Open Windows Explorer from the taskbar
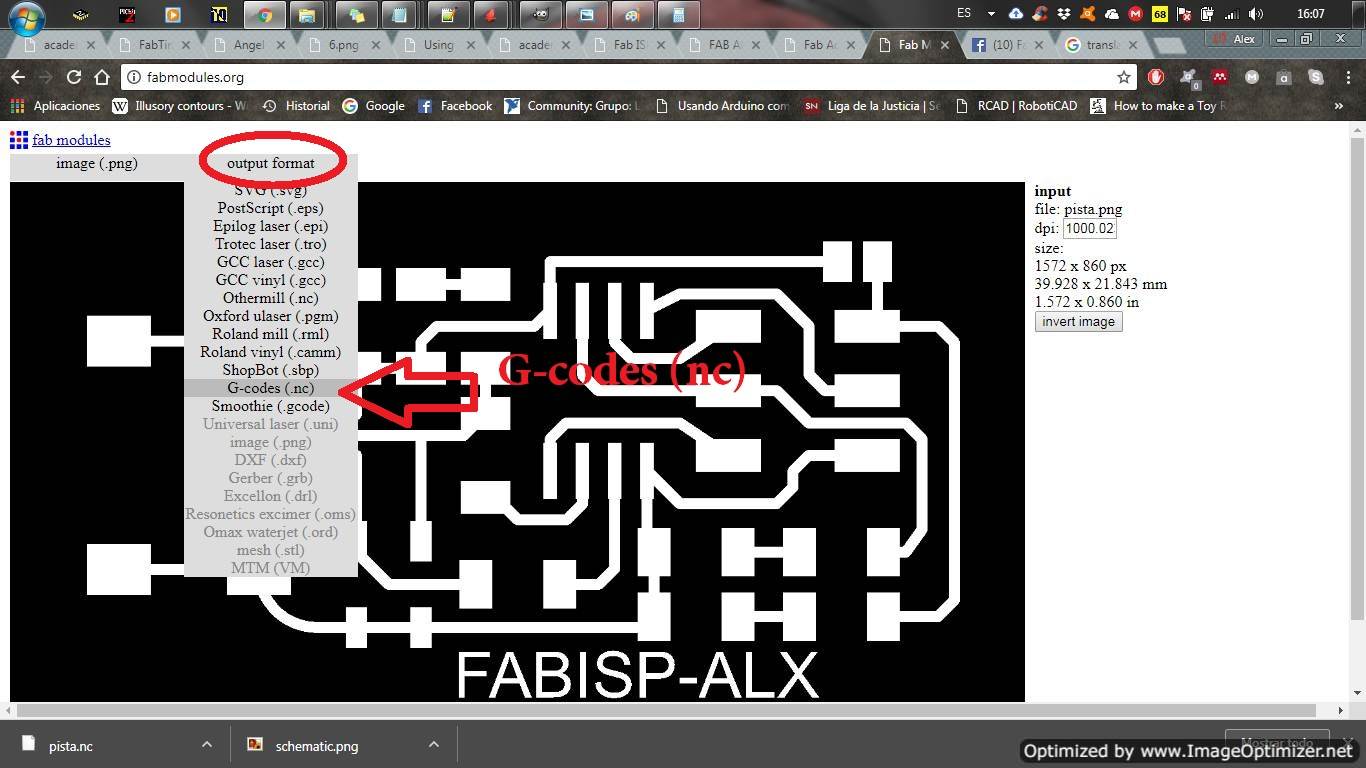 pos(308,15)
